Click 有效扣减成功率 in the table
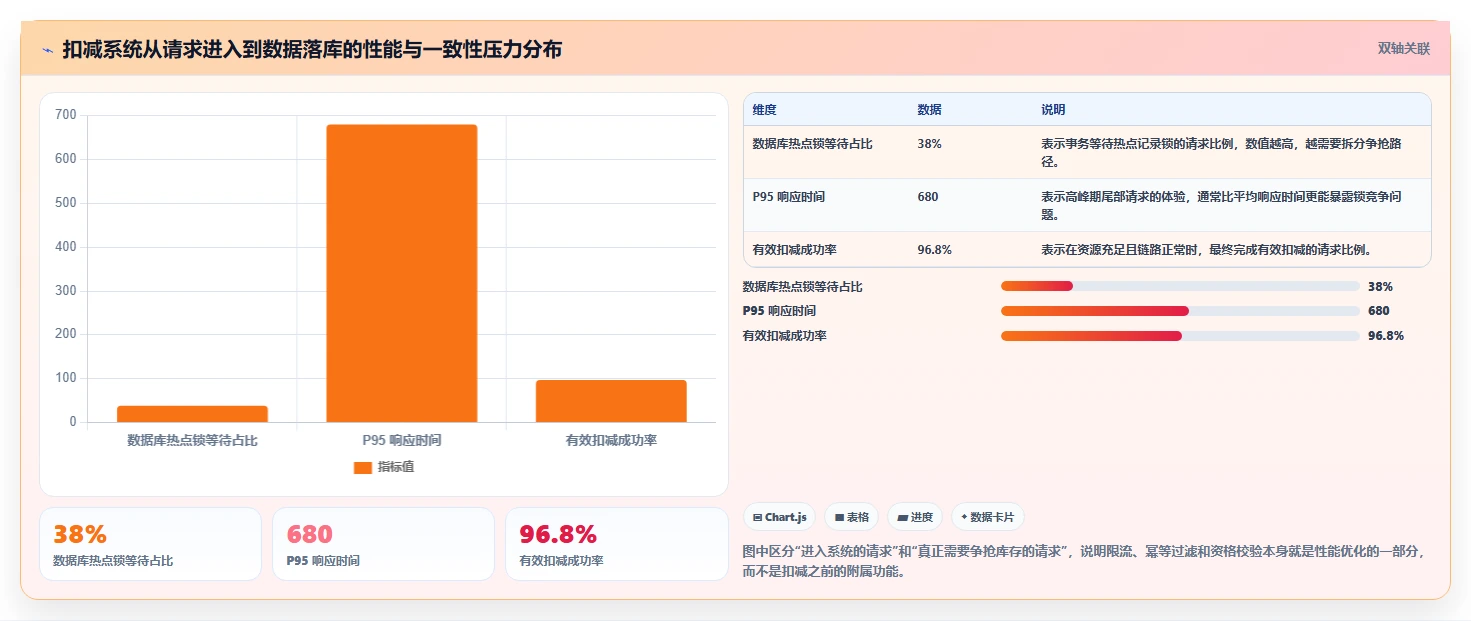The image size is (1471, 621). pyautogui.click(x=794, y=250)
